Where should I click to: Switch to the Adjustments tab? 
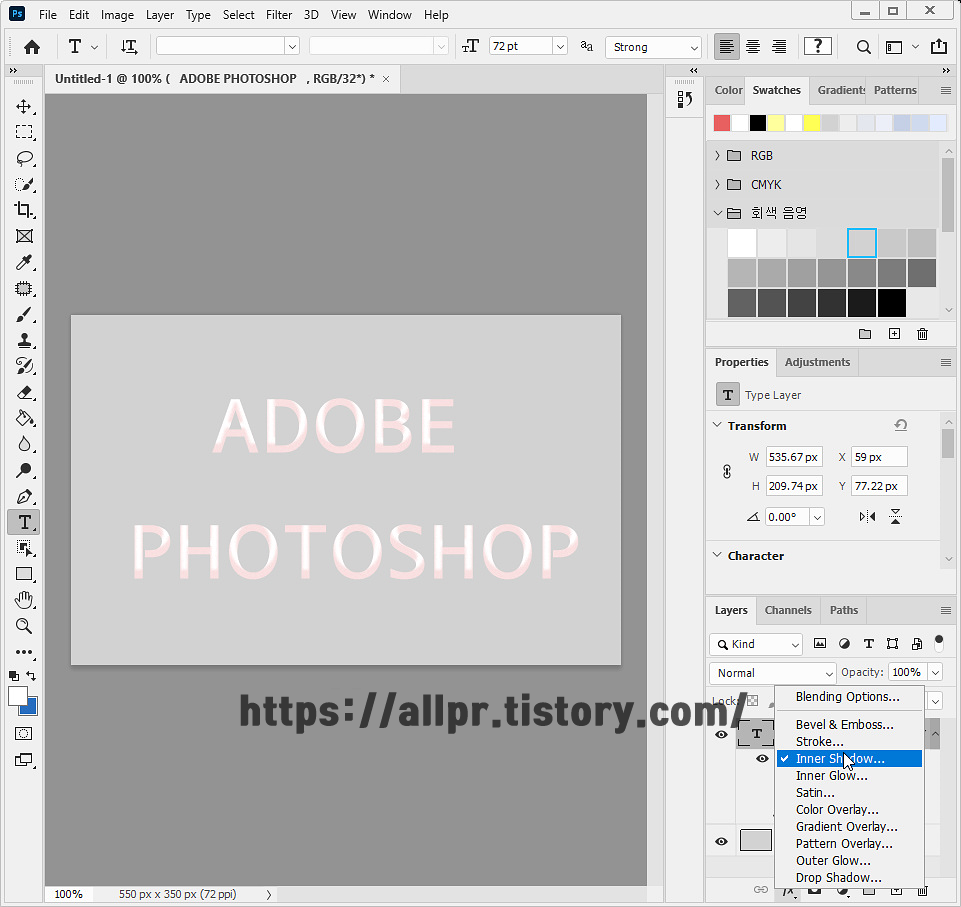click(x=817, y=362)
